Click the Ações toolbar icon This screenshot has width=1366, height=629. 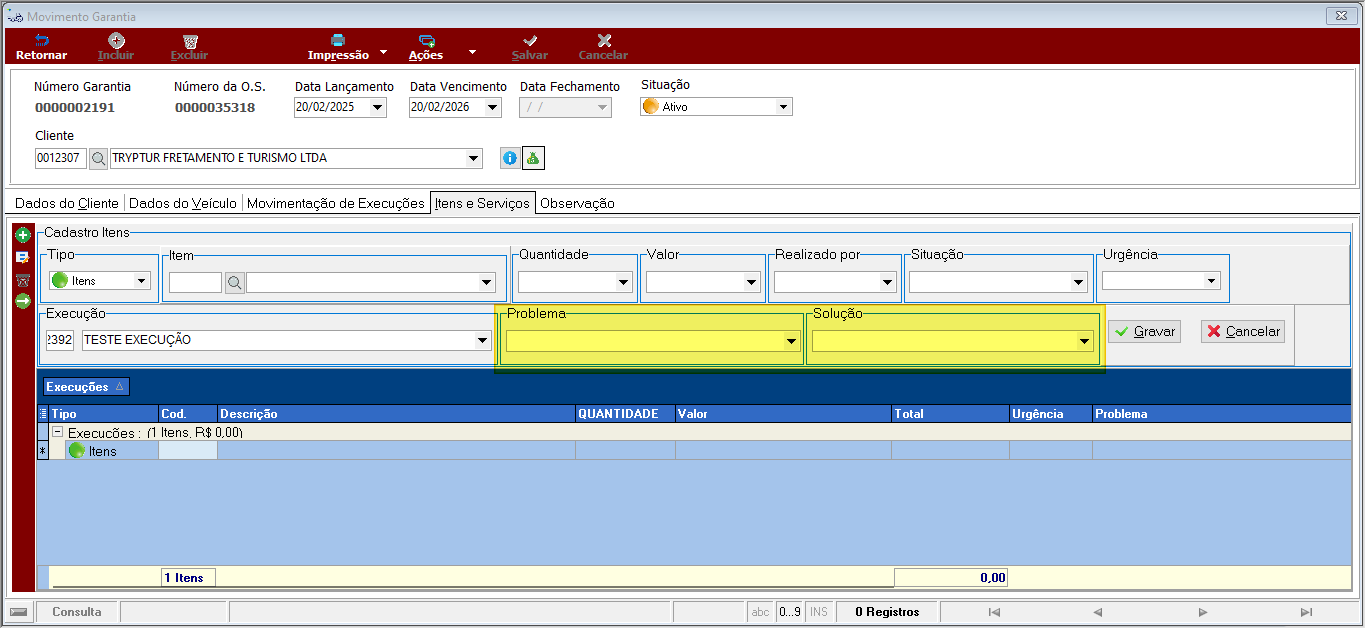click(426, 40)
